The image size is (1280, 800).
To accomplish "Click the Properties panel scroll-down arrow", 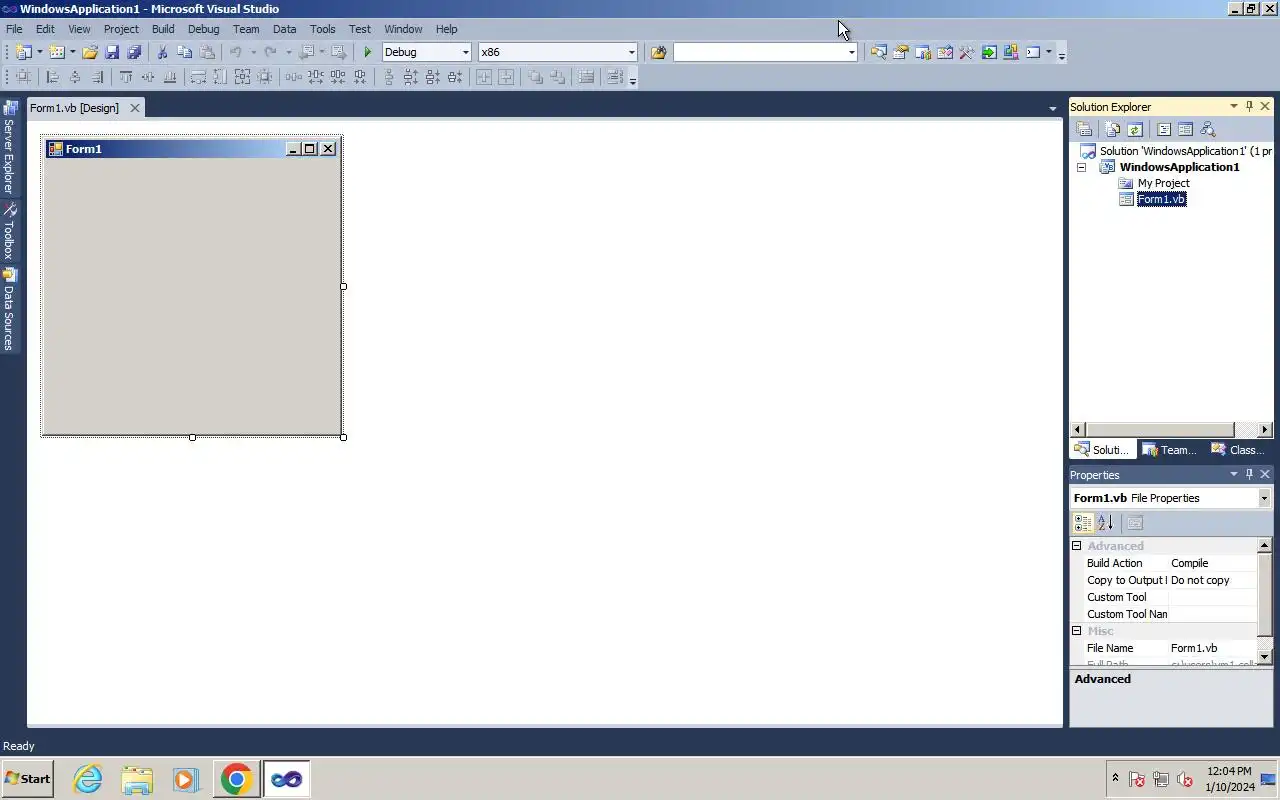I will point(1264,657).
